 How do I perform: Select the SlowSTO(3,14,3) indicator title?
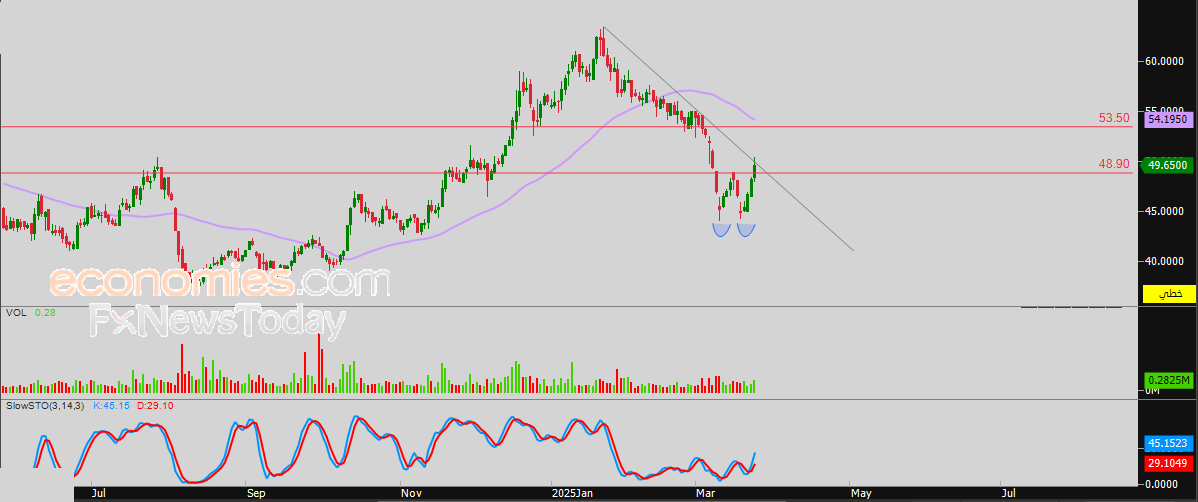[44, 405]
